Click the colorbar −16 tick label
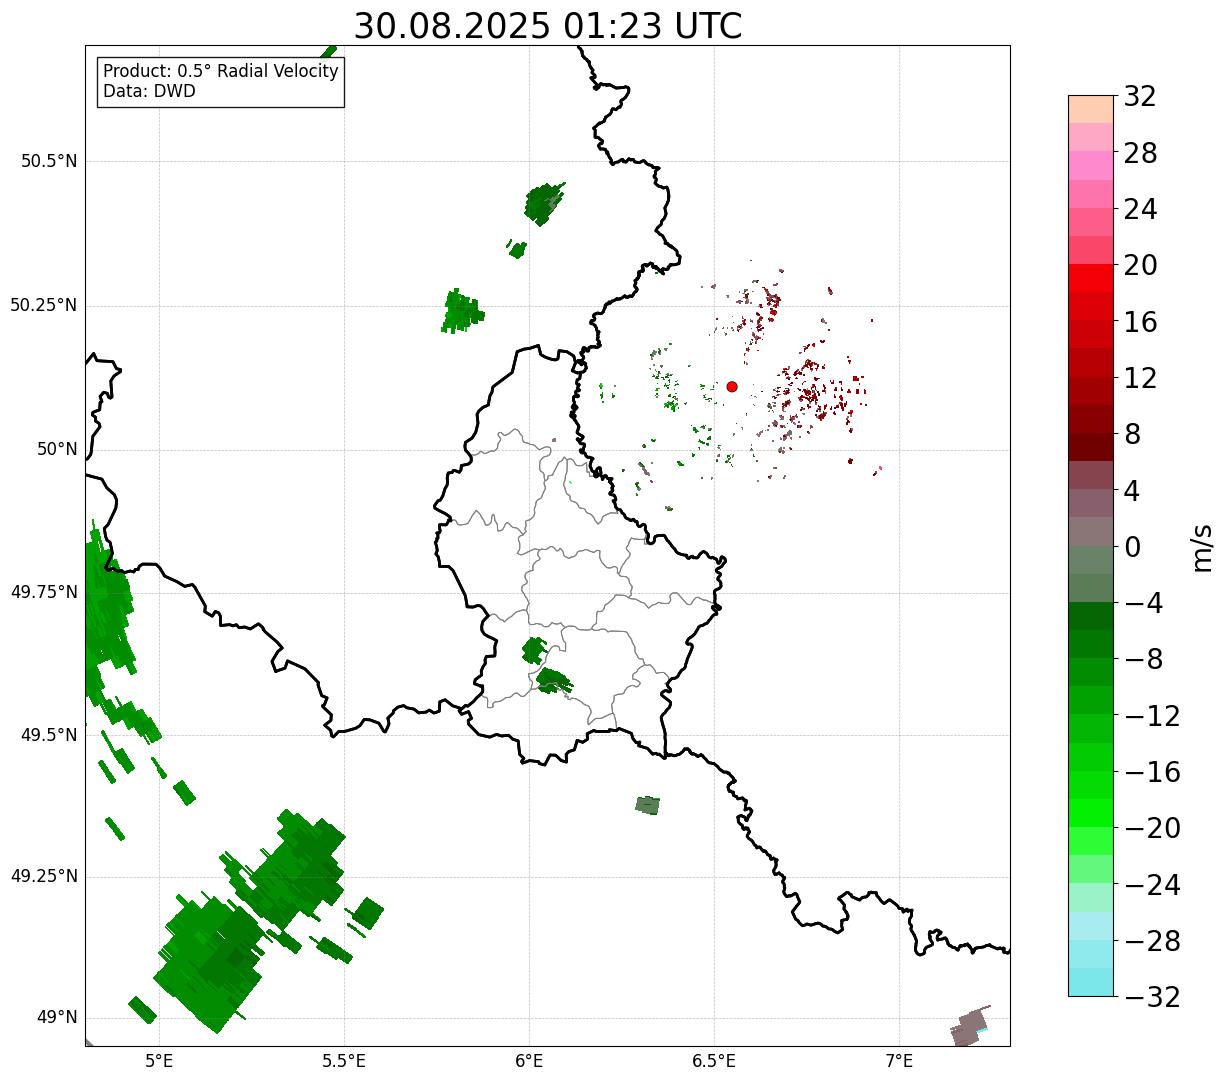 (1152, 772)
